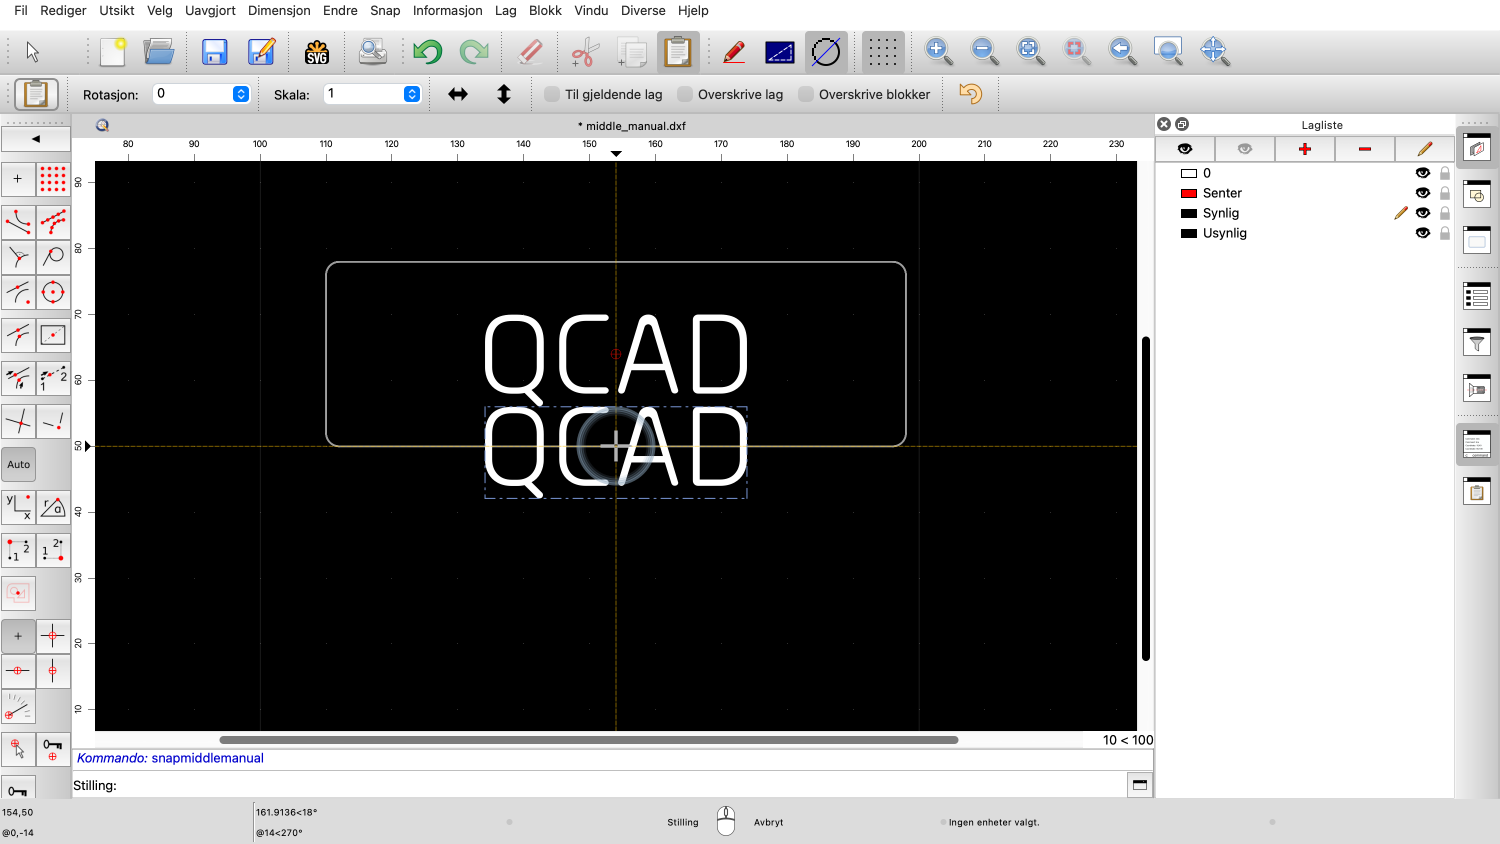This screenshot has height=844, width=1500.
Task: Click the Save file floppy icon
Action: coord(214,52)
